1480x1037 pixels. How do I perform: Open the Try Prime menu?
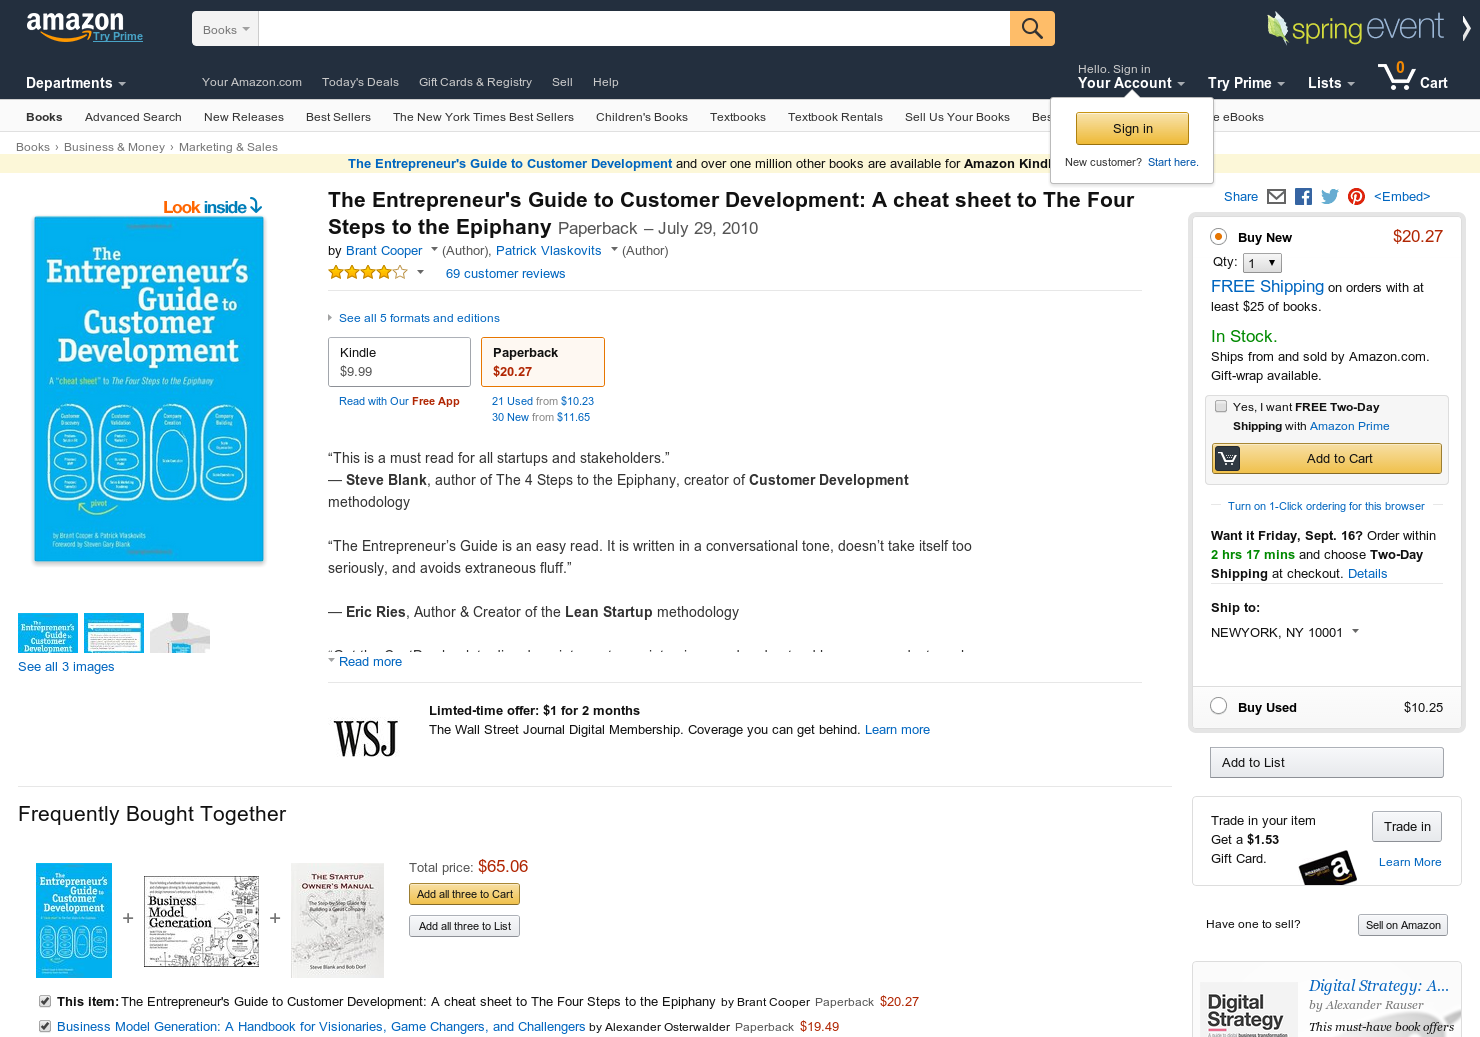coord(1246,83)
